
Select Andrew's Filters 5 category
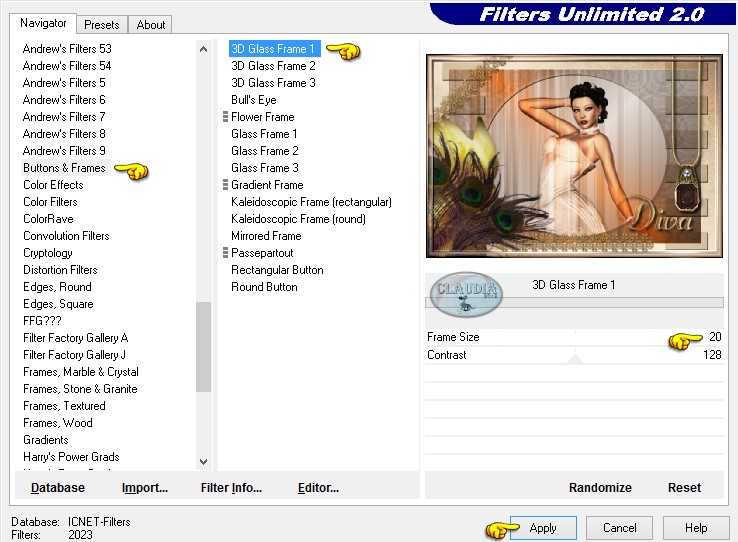64,83
